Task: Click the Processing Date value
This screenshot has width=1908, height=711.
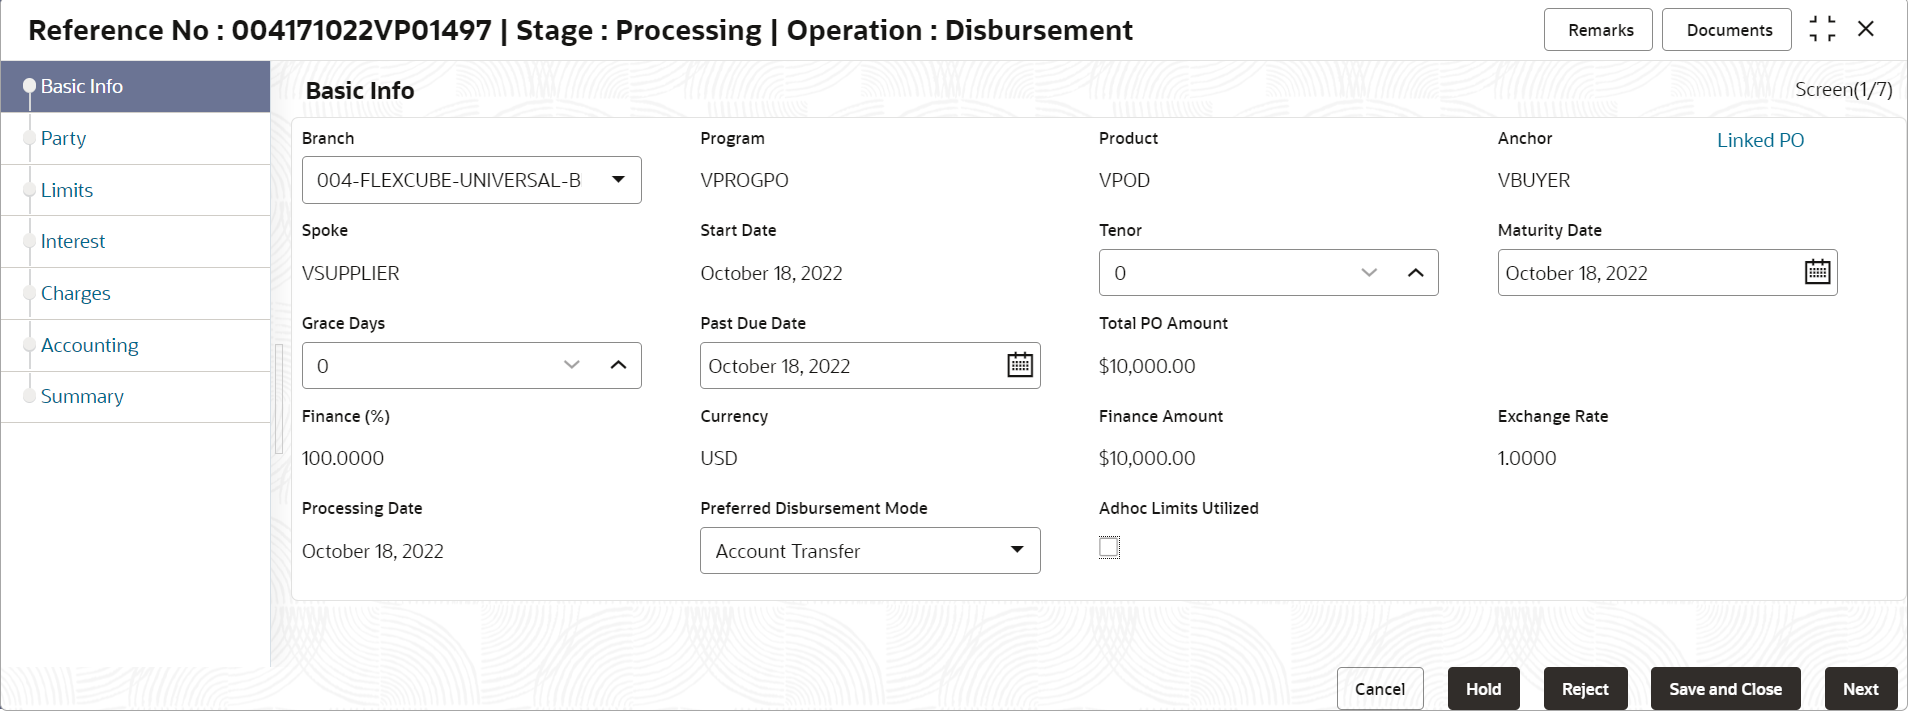Action: click(373, 552)
